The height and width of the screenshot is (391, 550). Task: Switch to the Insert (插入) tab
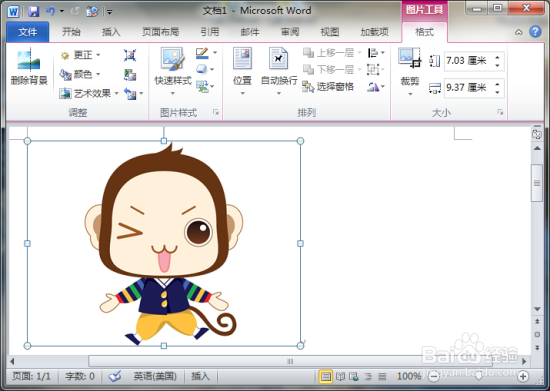tap(111, 32)
